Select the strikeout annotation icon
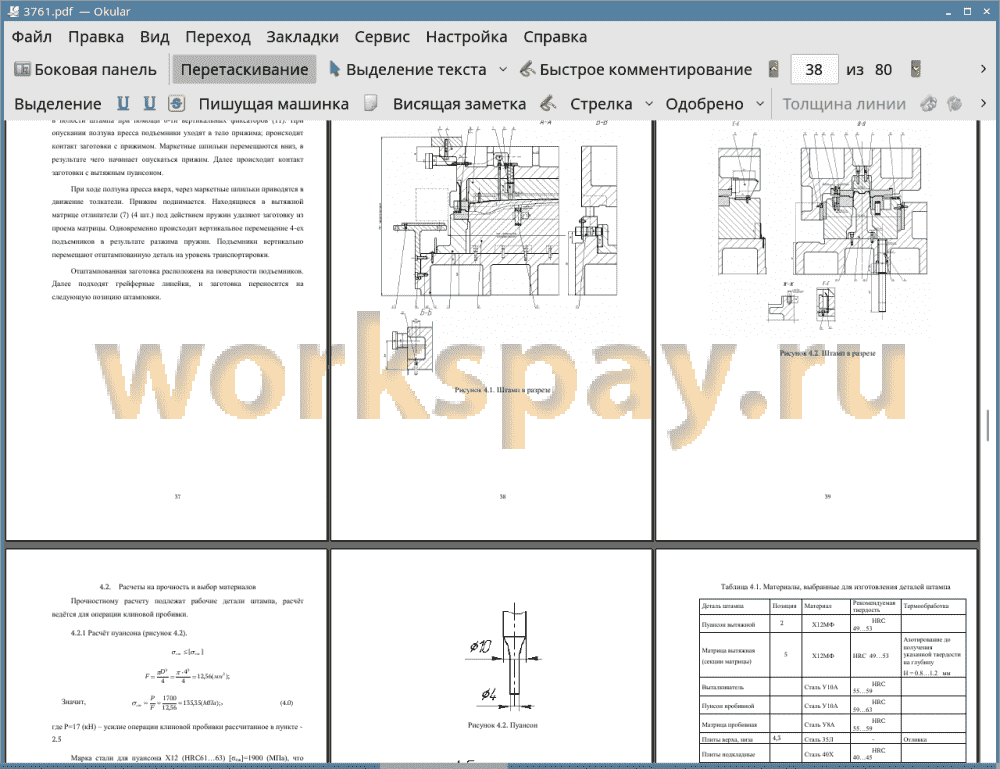1000x769 pixels. (x=177, y=103)
